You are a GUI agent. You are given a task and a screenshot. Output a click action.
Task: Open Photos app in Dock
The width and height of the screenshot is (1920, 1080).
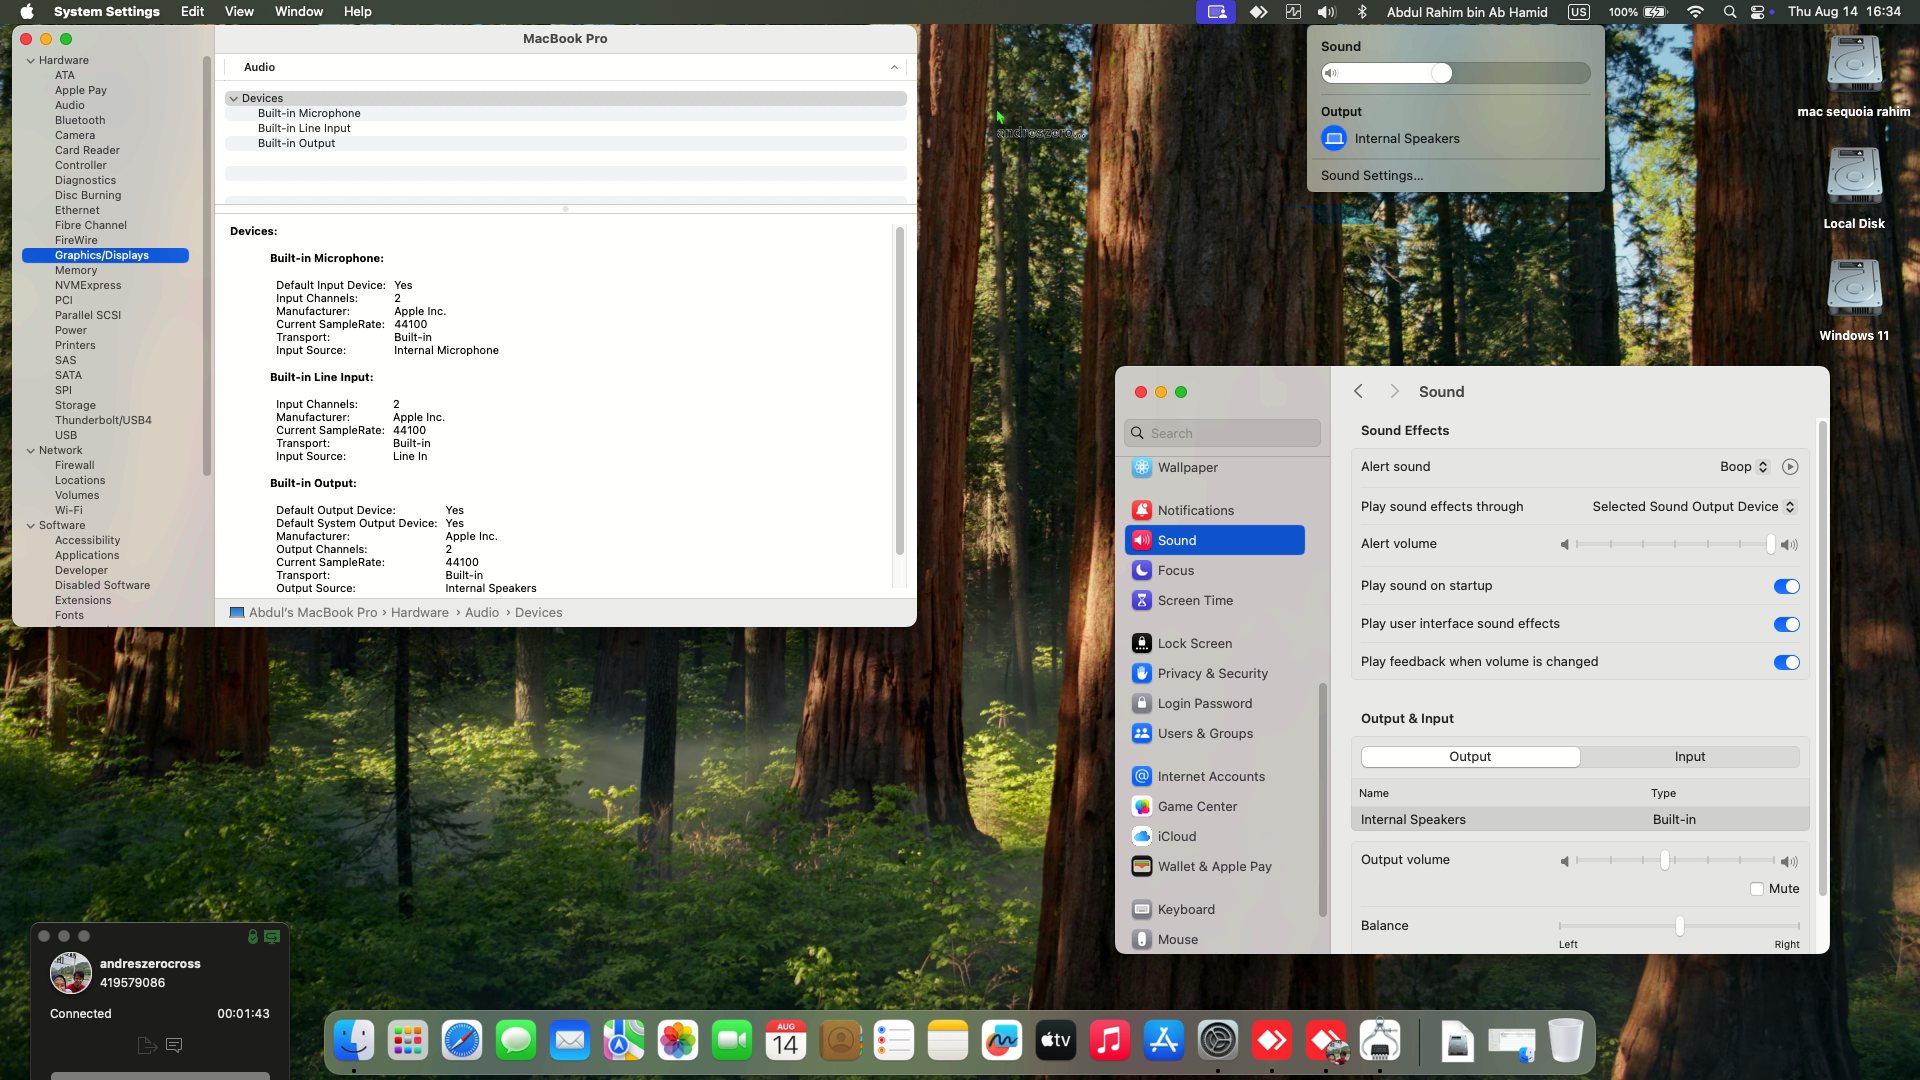pos(678,1041)
